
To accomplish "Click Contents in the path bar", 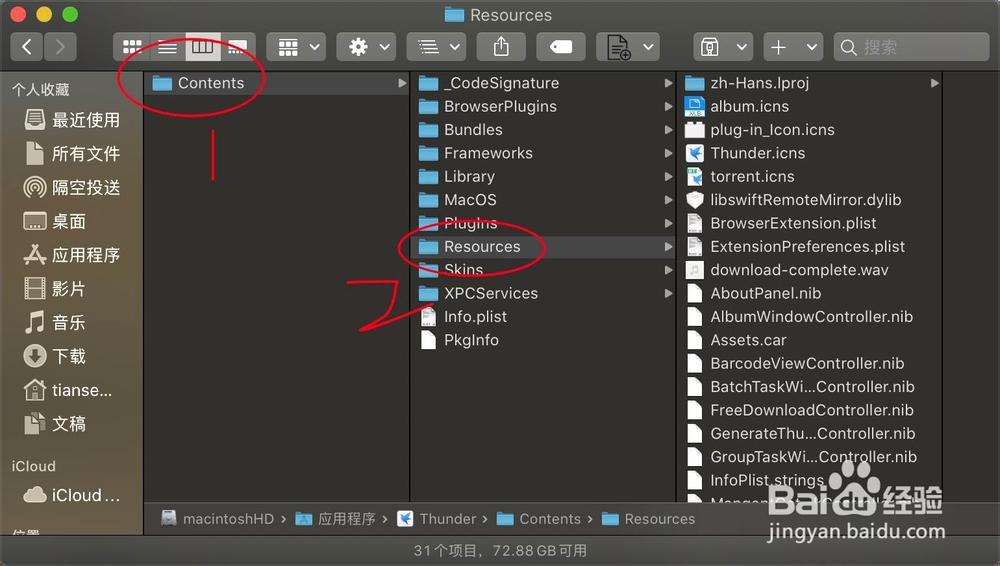I will (539, 519).
